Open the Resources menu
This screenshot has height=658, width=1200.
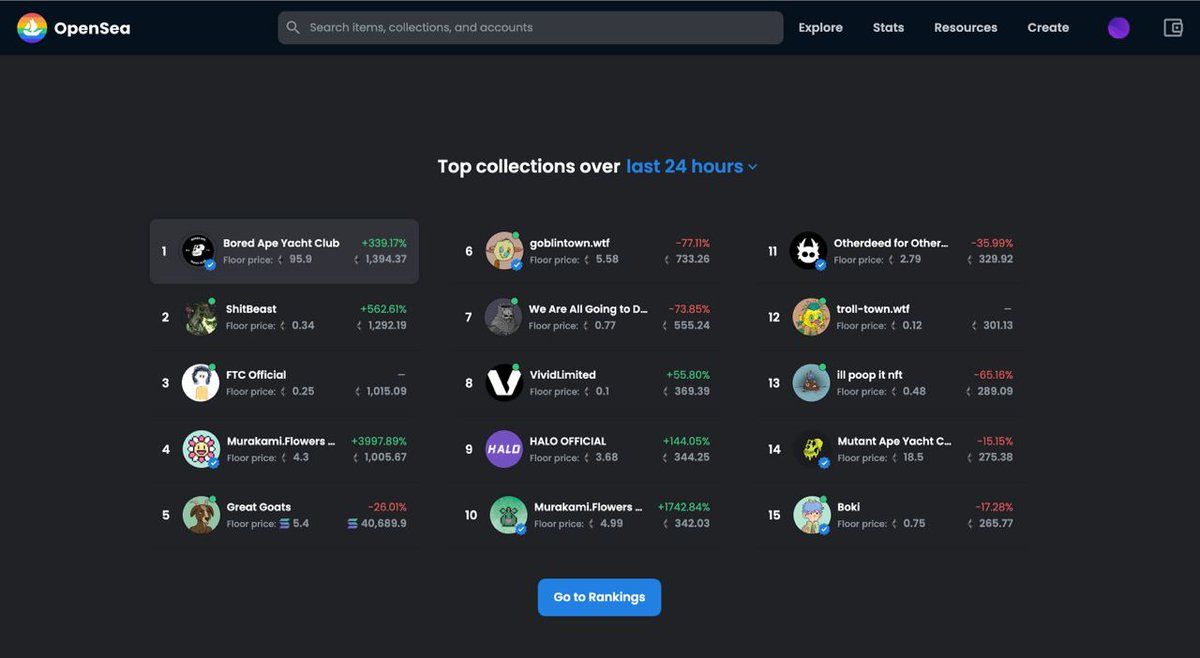965,28
